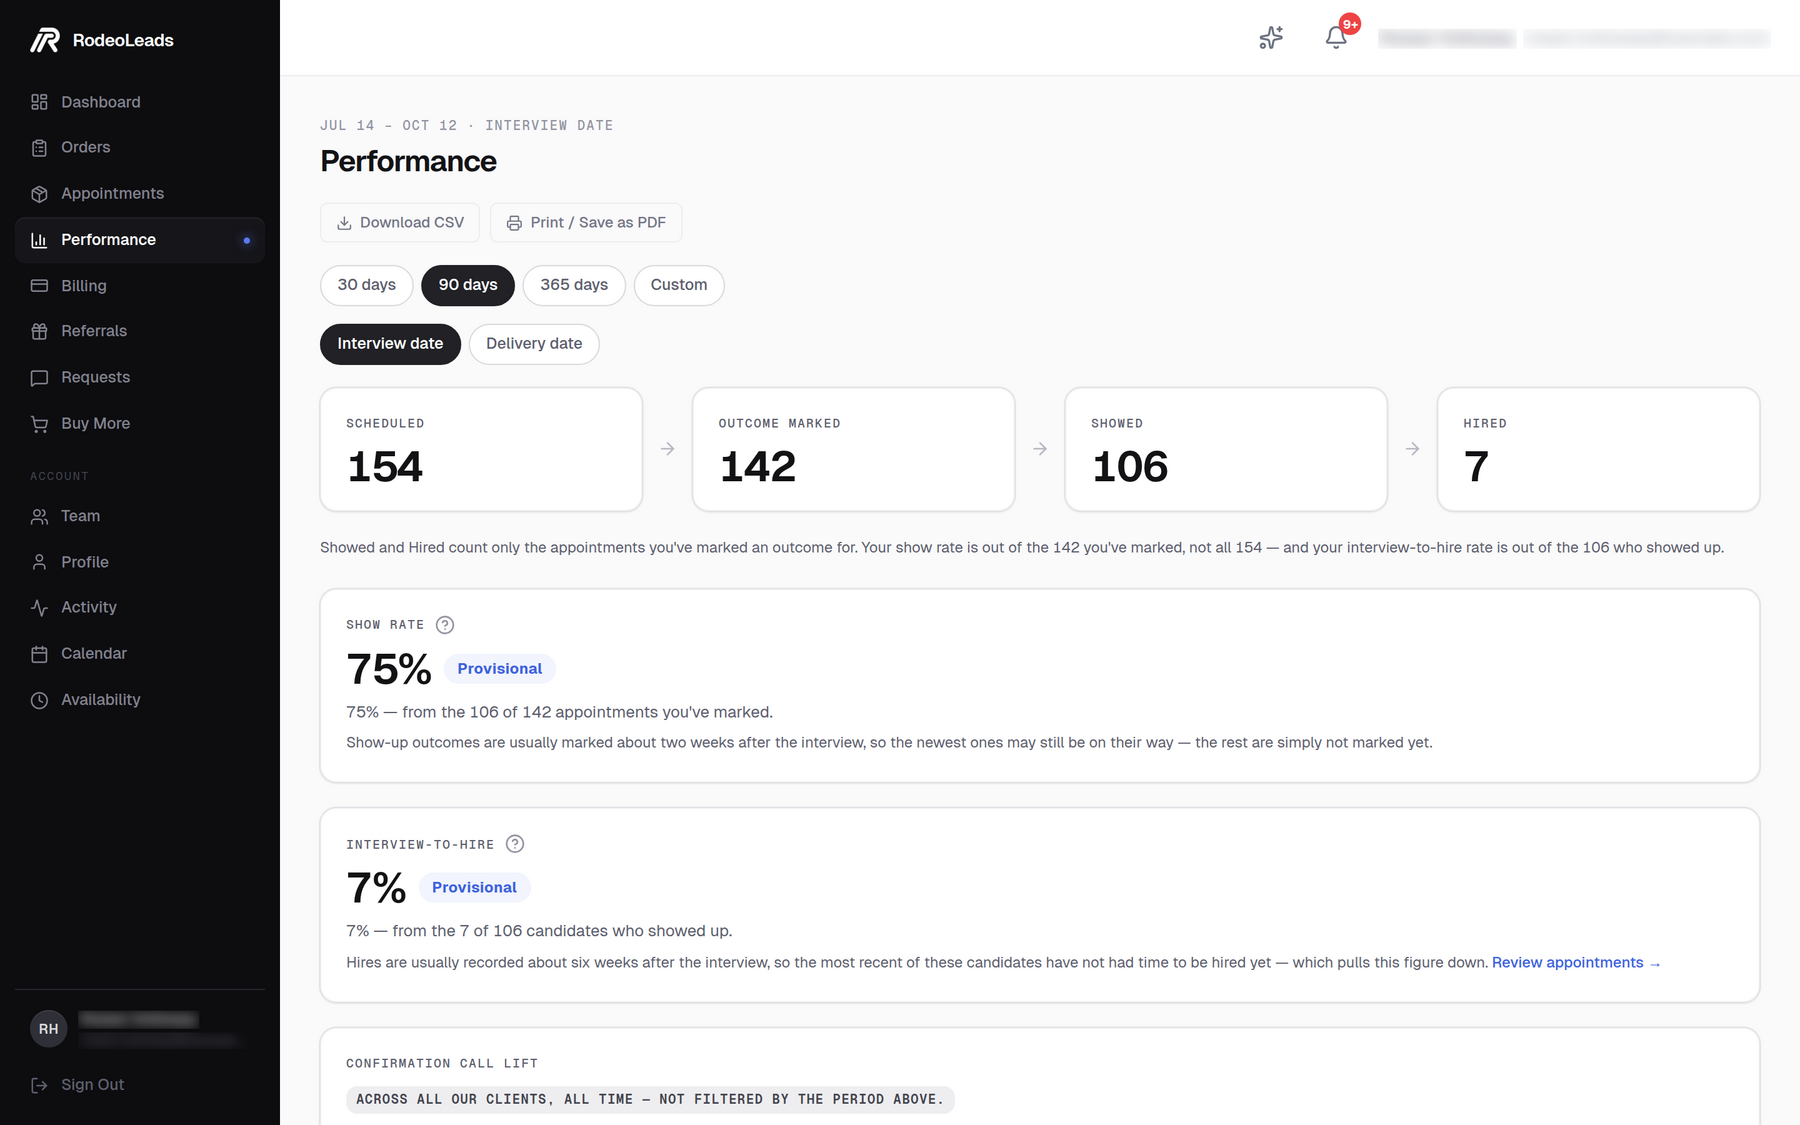Click the Interview-to-Hire help question icon
The width and height of the screenshot is (1800, 1125).
(515, 844)
